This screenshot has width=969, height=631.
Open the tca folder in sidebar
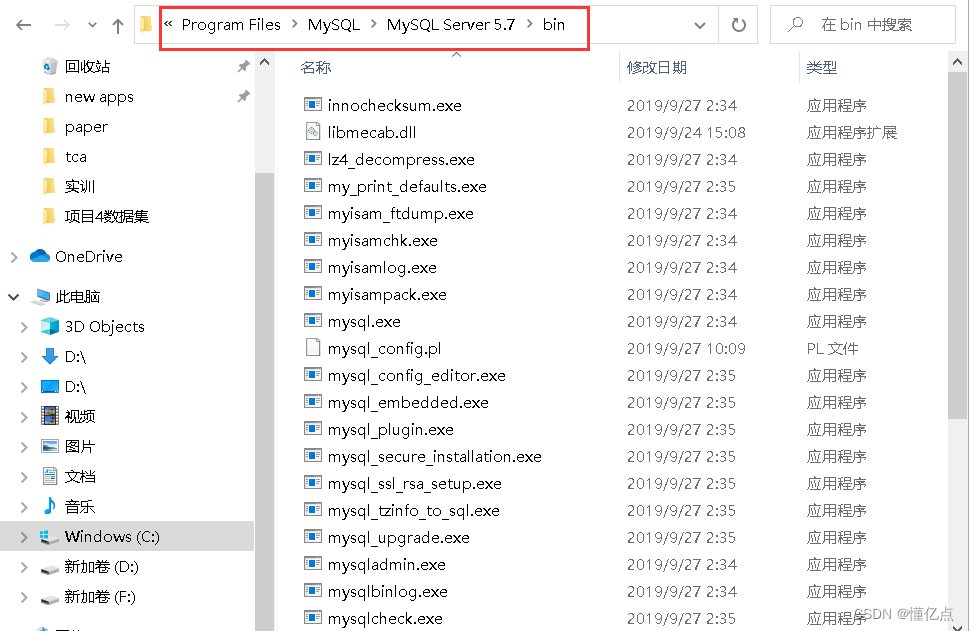[x=75, y=156]
